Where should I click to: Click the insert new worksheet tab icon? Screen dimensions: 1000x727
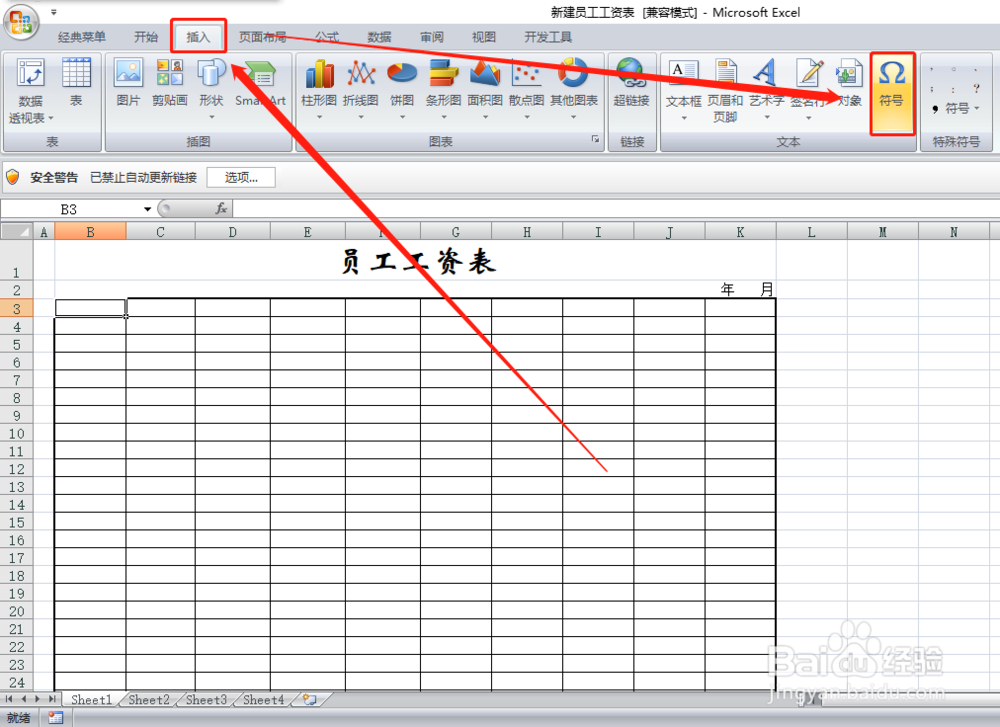(x=310, y=699)
